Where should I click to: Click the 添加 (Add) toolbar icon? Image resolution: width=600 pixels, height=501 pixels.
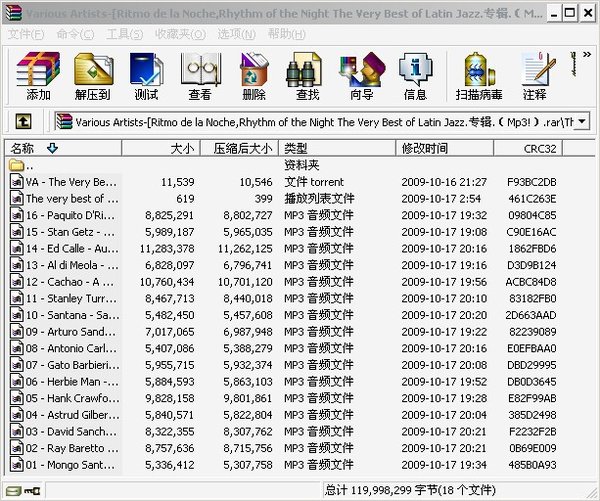(x=38, y=76)
